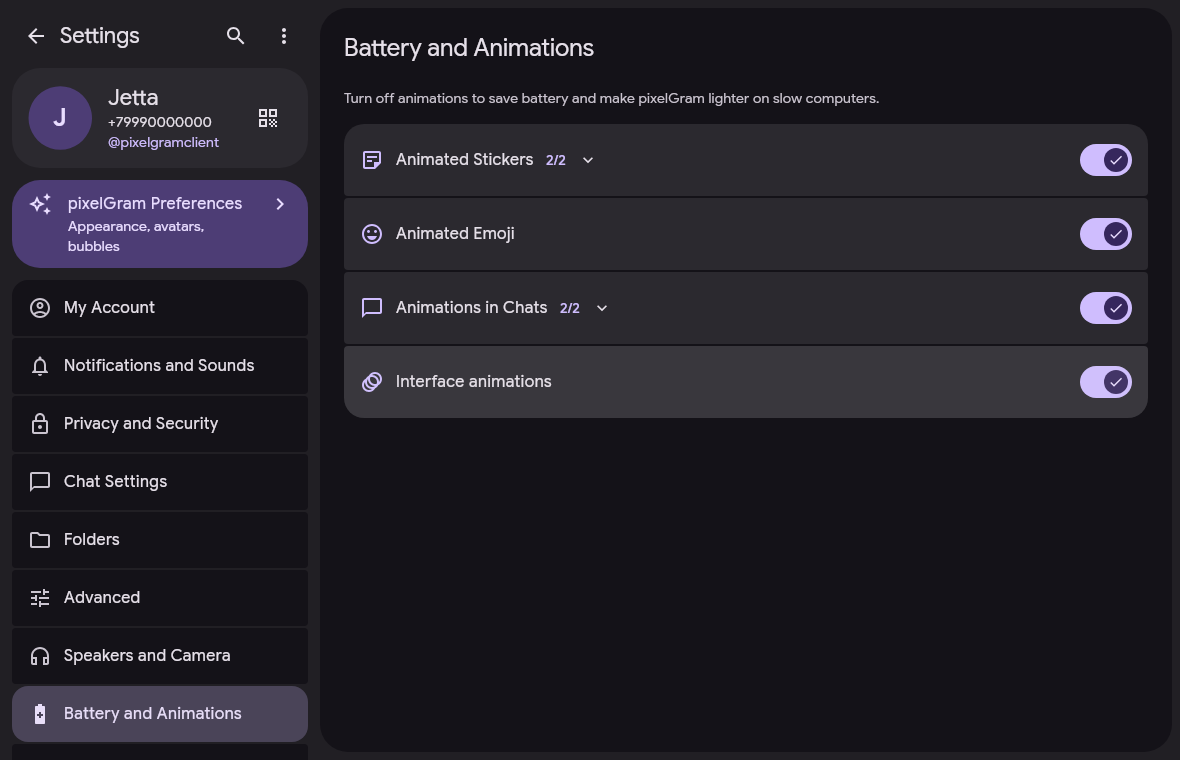This screenshot has width=1180, height=760.
Task: Switch off Animations in Chats toggle
Action: point(1105,308)
